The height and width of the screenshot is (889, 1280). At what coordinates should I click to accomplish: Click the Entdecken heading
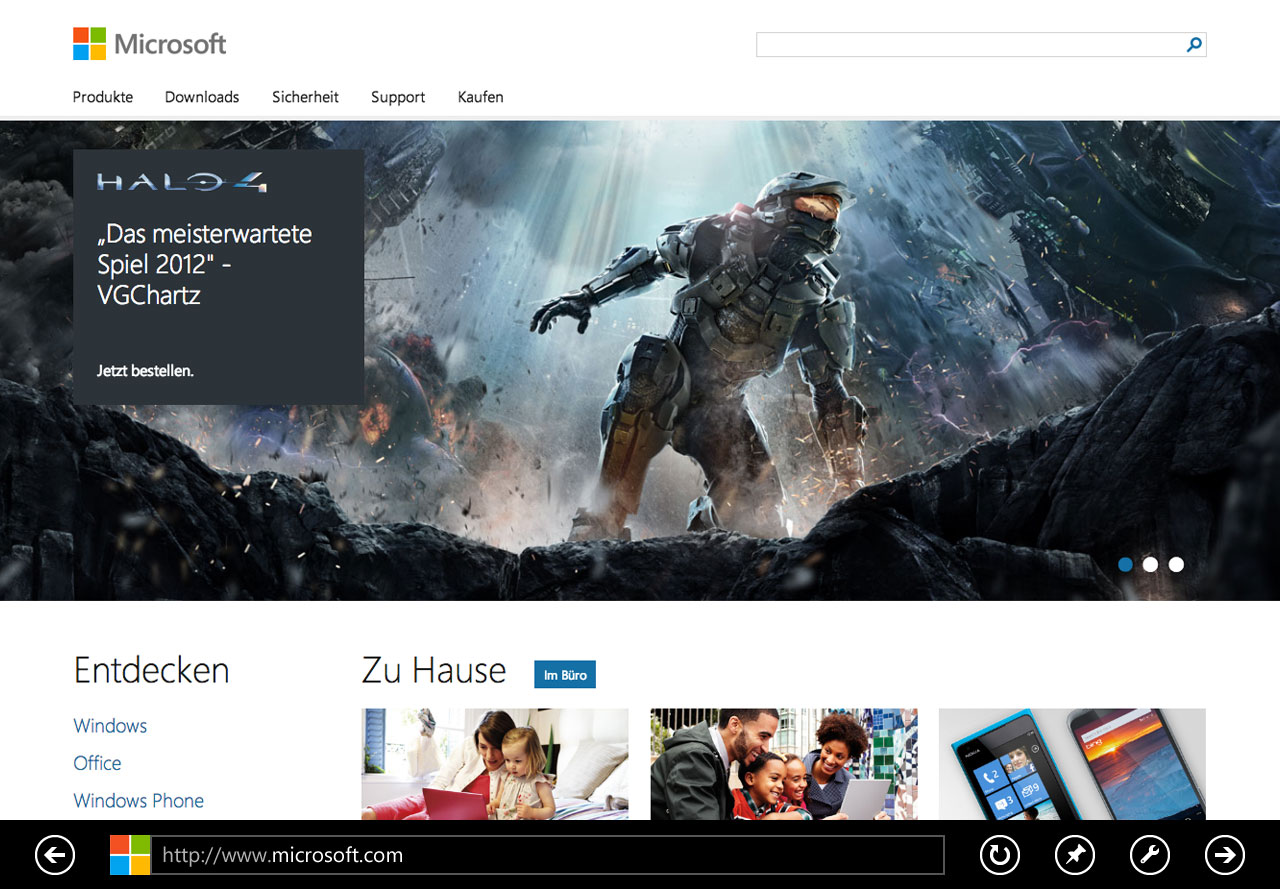click(152, 670)
